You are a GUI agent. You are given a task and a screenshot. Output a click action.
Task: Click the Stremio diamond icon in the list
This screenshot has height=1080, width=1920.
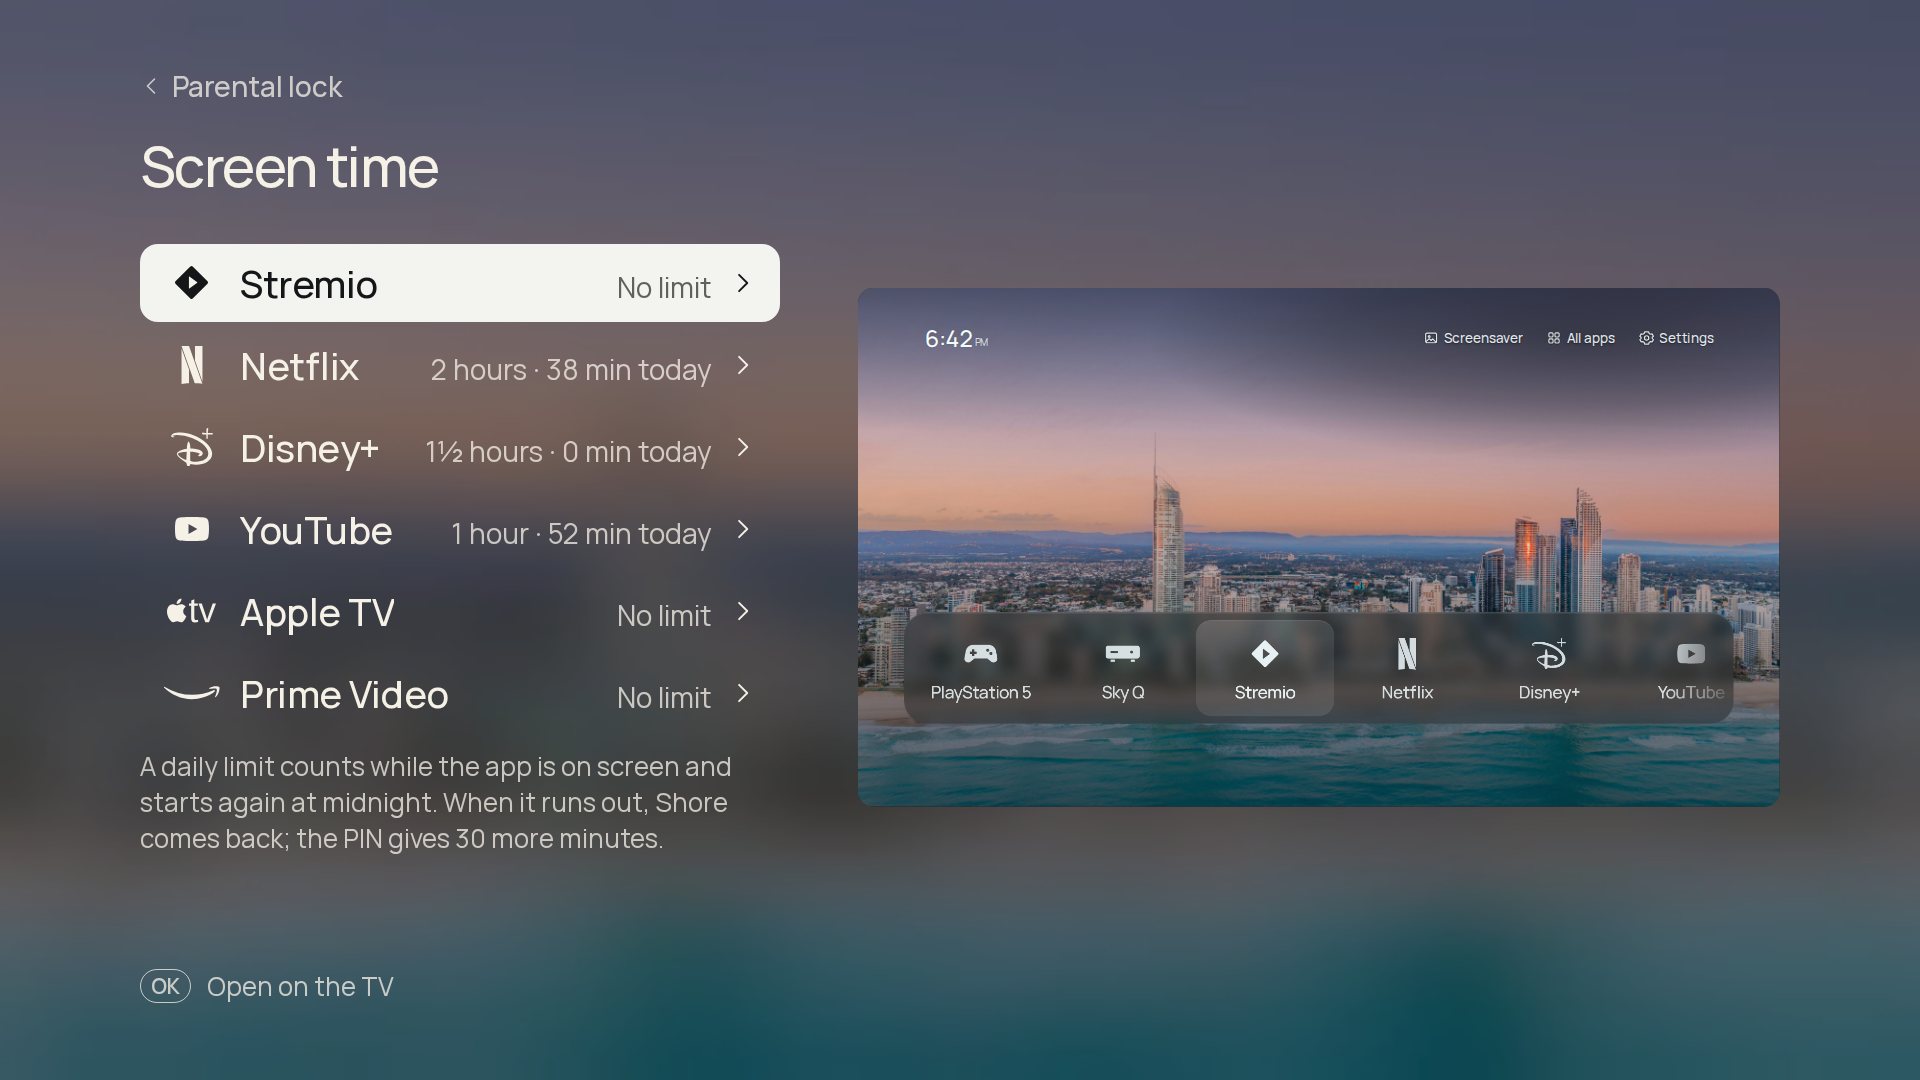tap(191, 283)
